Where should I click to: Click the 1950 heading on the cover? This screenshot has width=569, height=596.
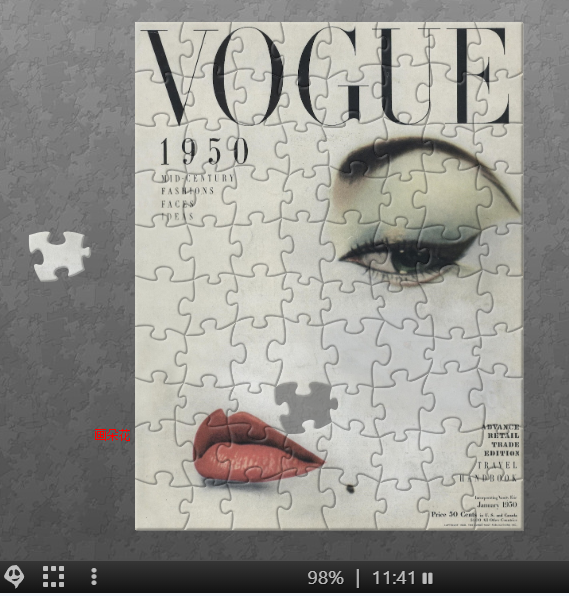click(204, 152)
